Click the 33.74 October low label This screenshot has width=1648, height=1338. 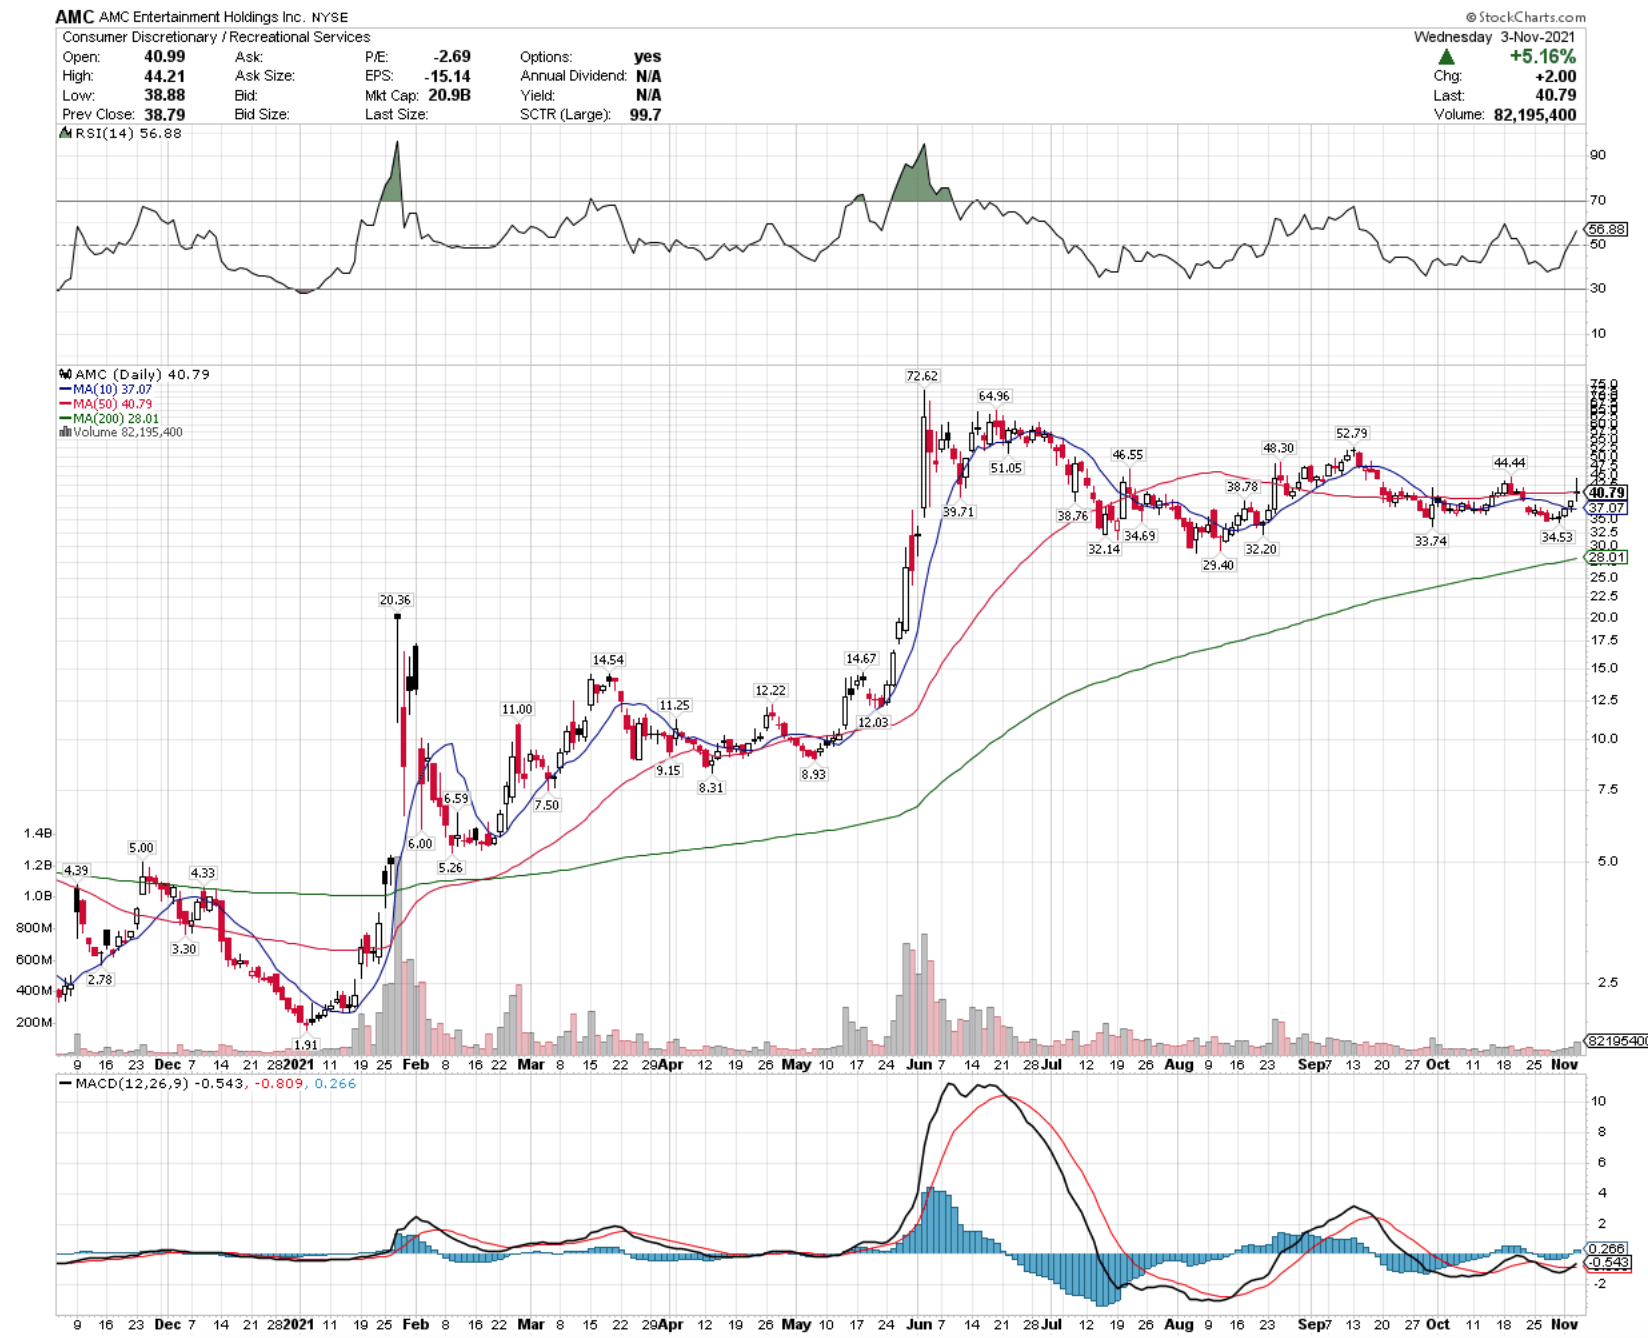click(x=1430, y=541)
